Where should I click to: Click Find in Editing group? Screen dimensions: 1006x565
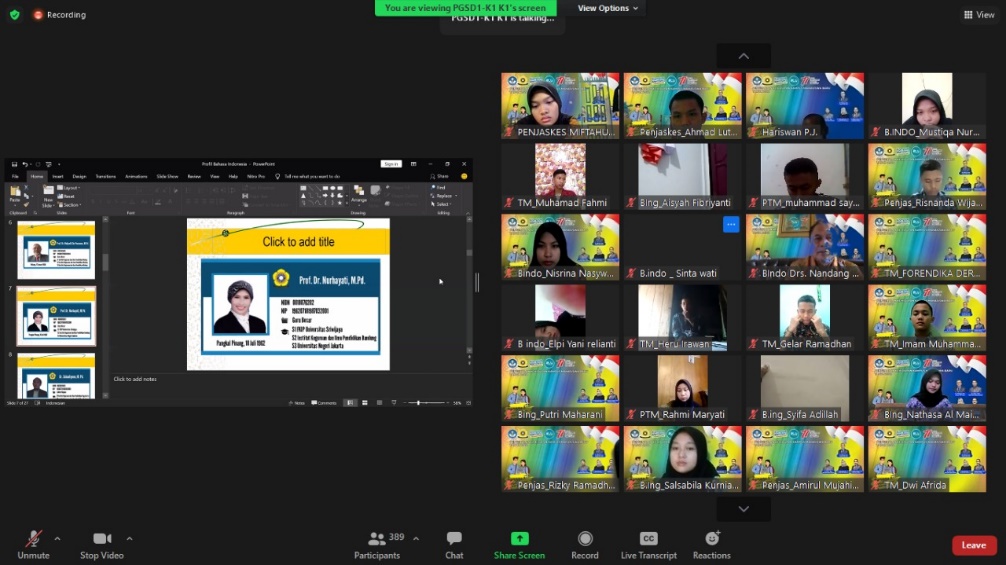click(x=440, y=187)
